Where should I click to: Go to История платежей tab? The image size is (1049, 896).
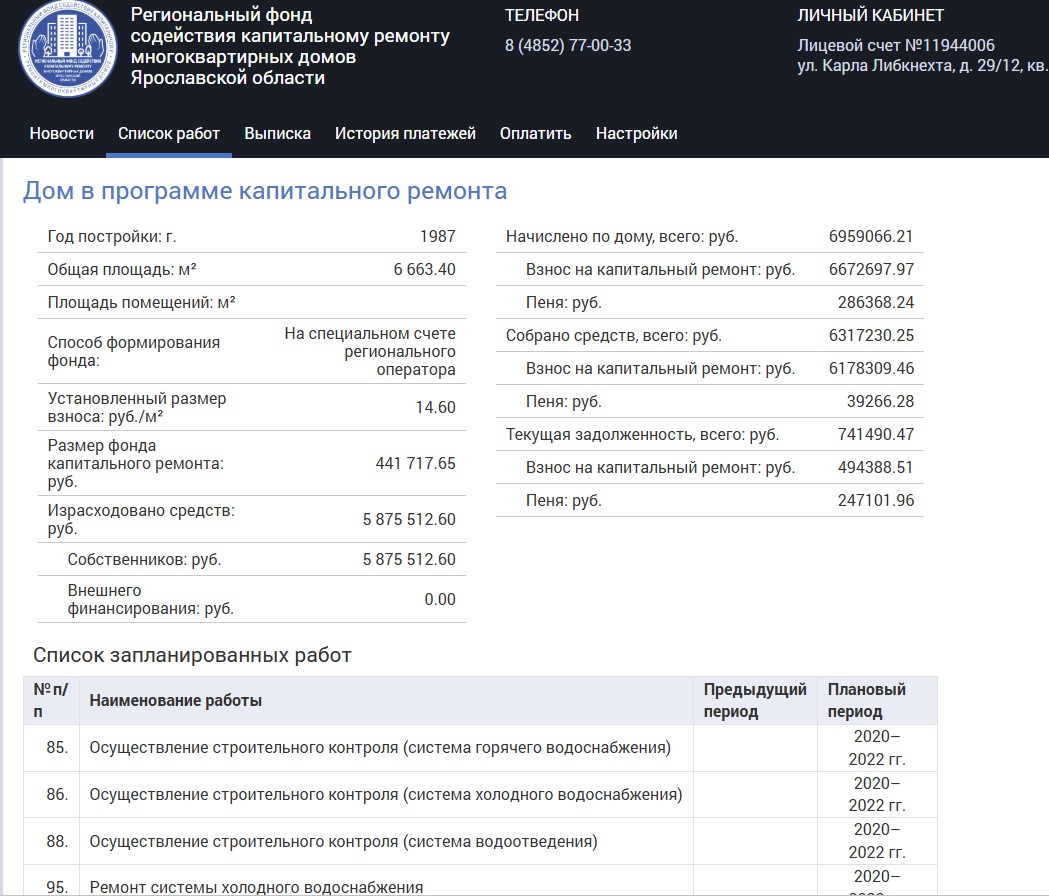[405, 134]
